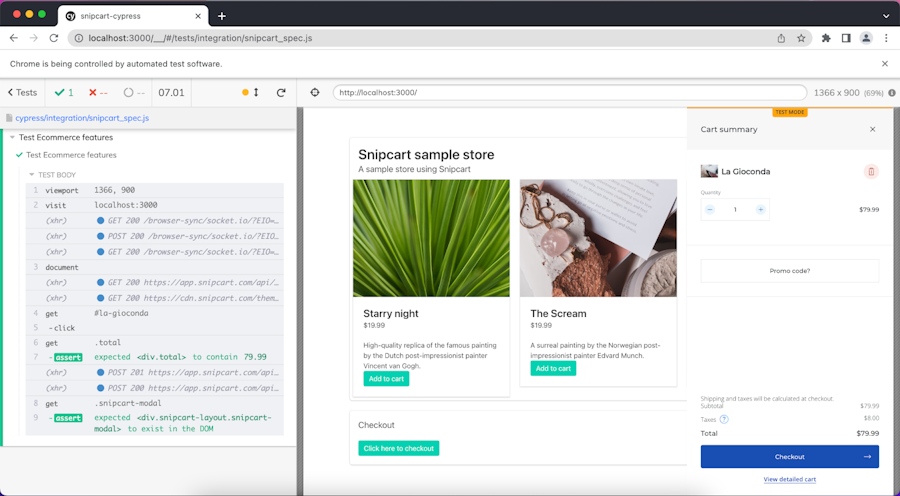Click the browser back arrow
Viewport: 900px width, 496px height.
point(14,38)
